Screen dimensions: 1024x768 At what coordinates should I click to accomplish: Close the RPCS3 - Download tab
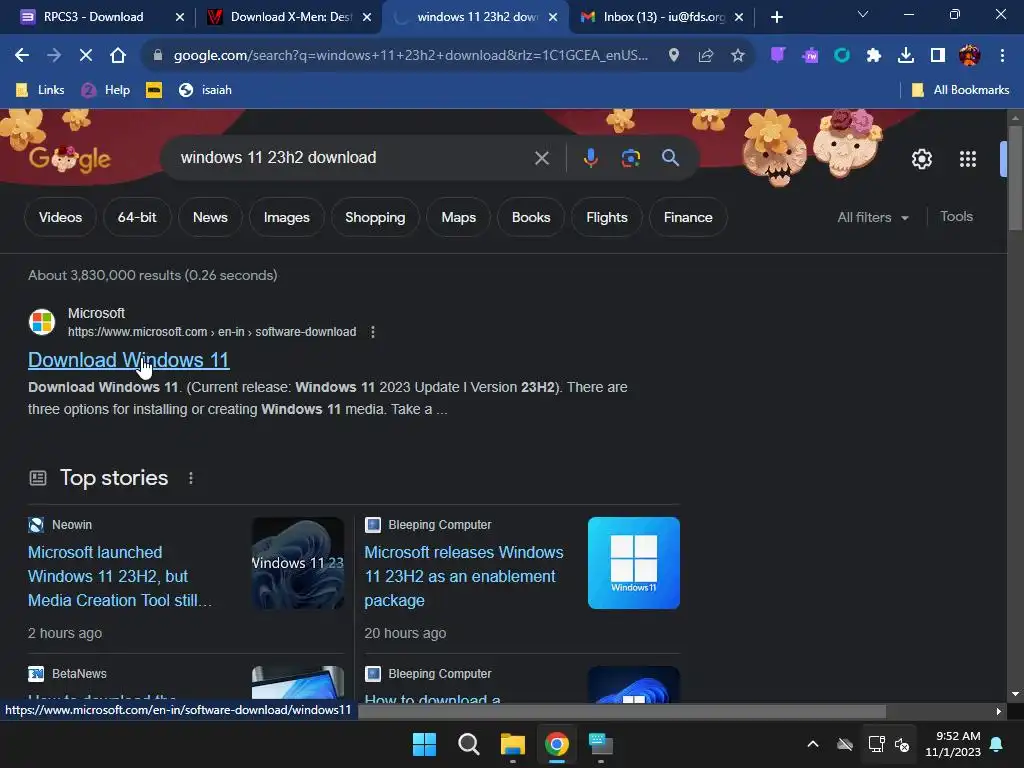tap(180, 17)
